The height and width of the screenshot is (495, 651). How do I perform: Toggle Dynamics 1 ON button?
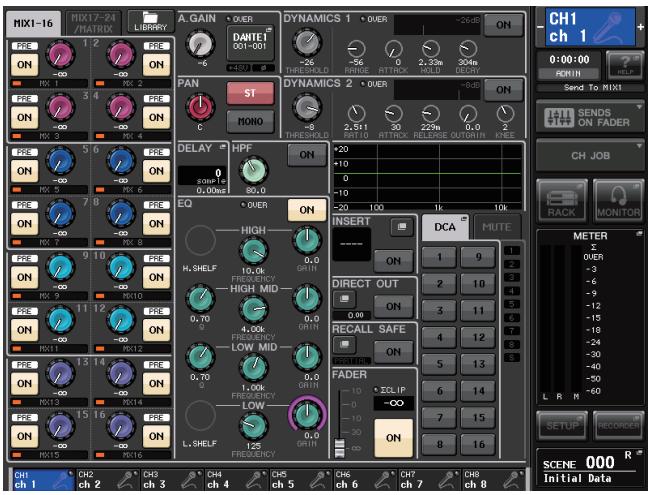tap(503, 25)
